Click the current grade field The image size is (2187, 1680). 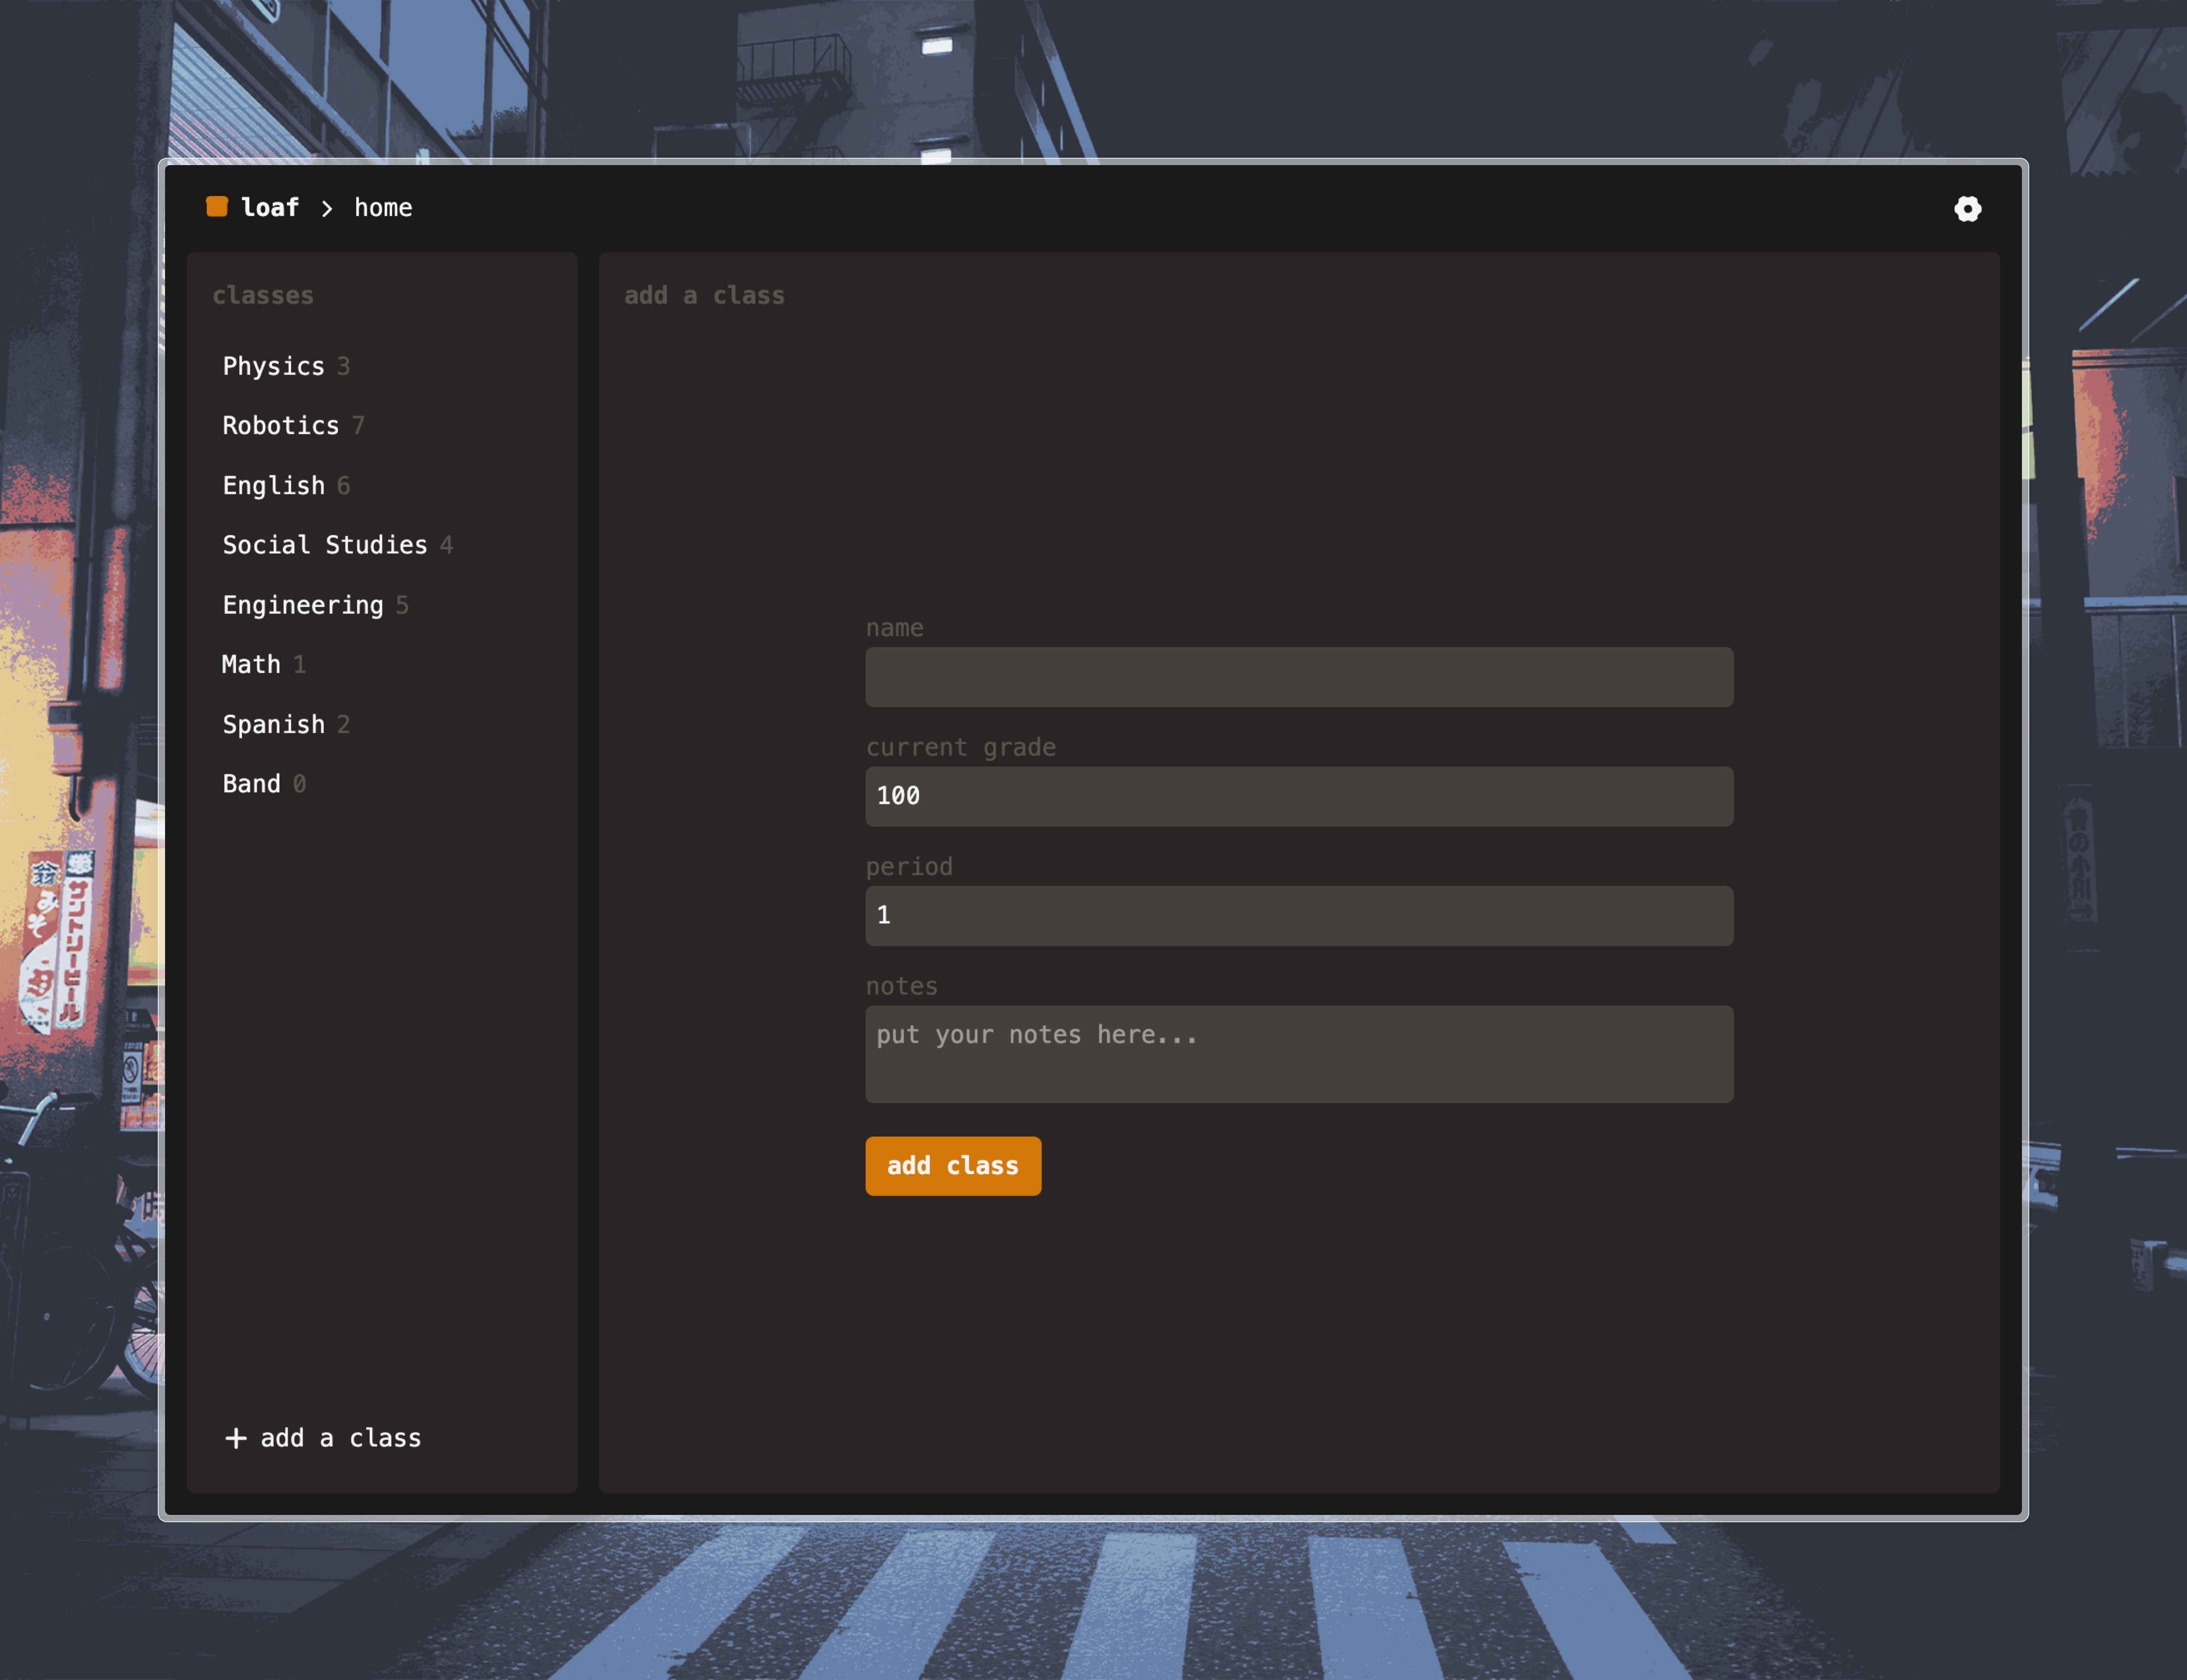(1298, 796)
